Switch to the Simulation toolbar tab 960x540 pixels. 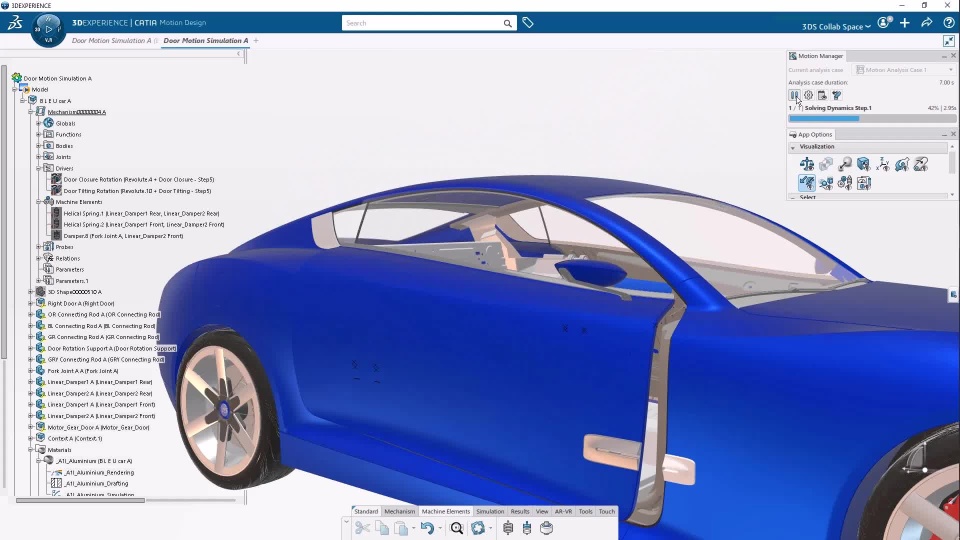tap(490, 511)
